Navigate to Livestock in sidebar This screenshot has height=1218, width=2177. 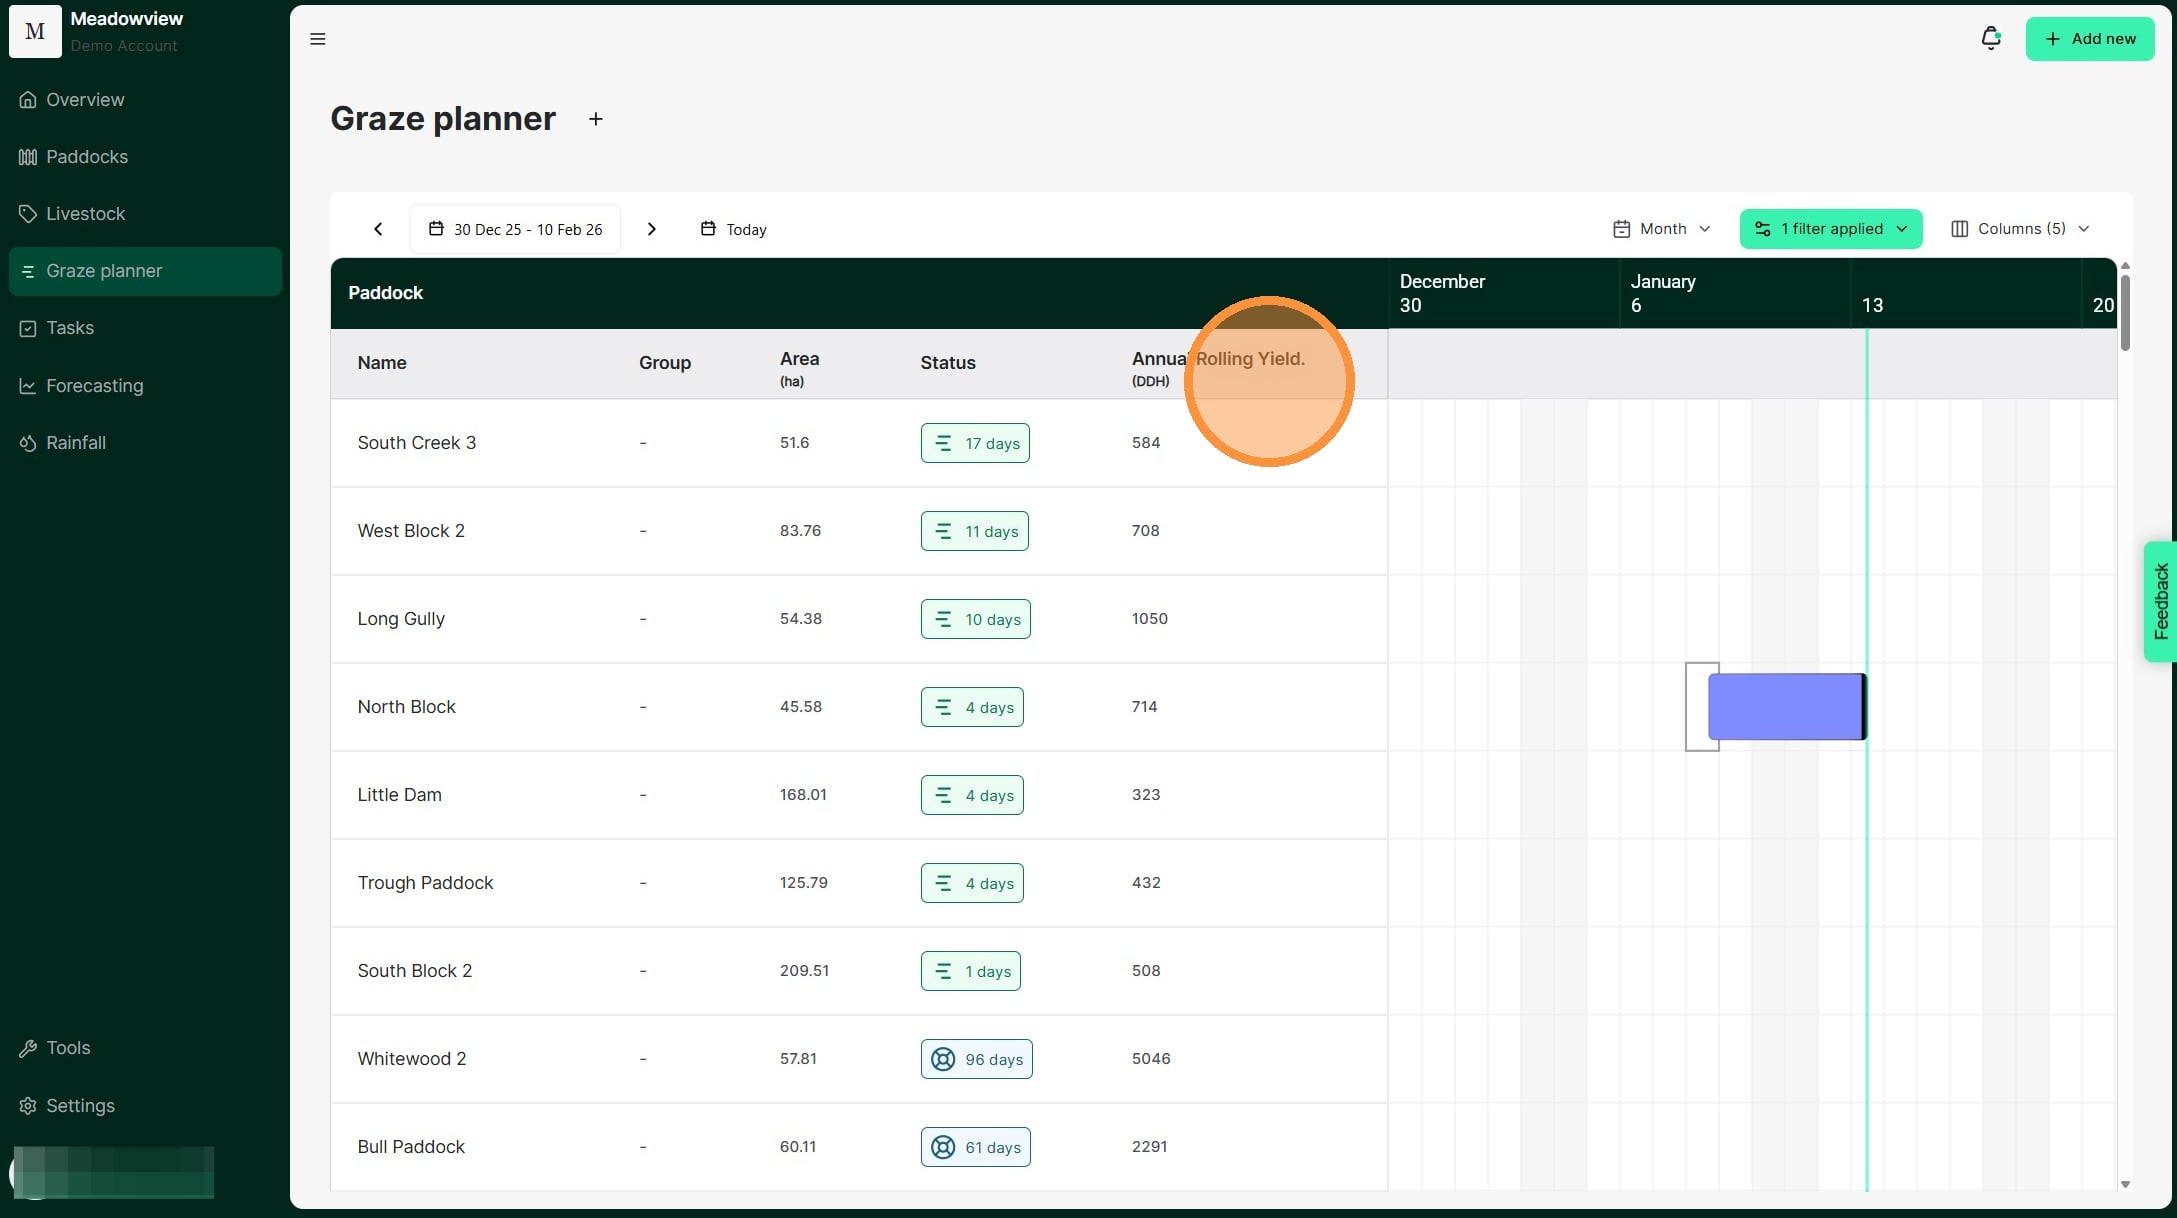85,214
